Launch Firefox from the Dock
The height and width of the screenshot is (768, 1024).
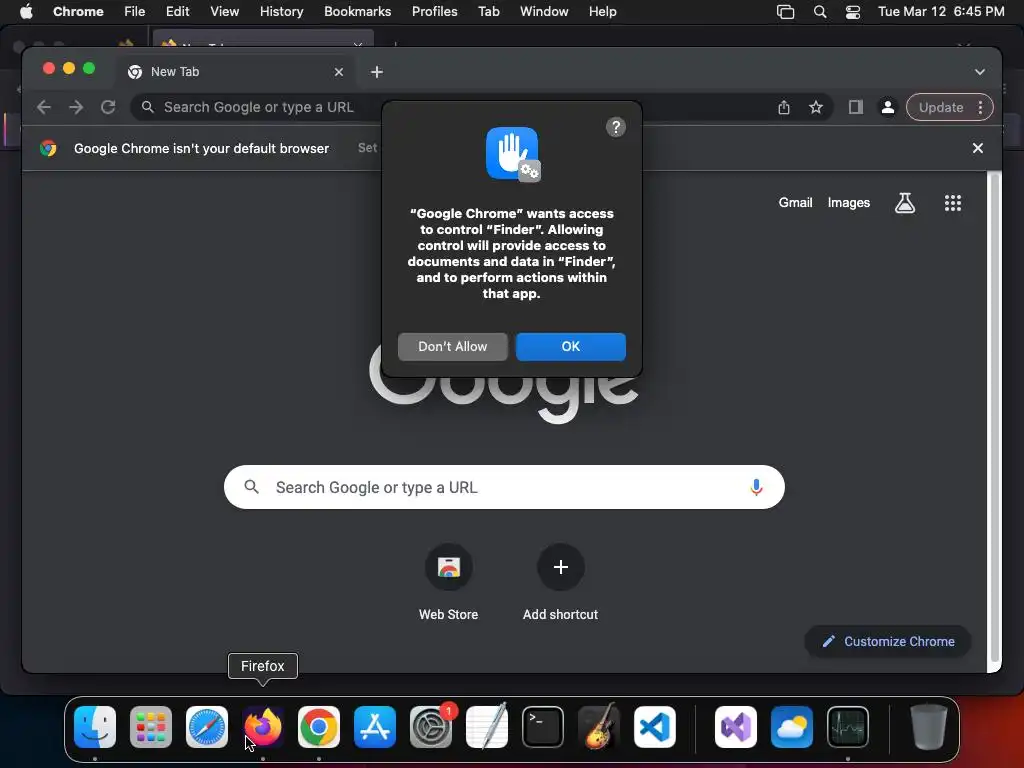click(x=263, y=727)
